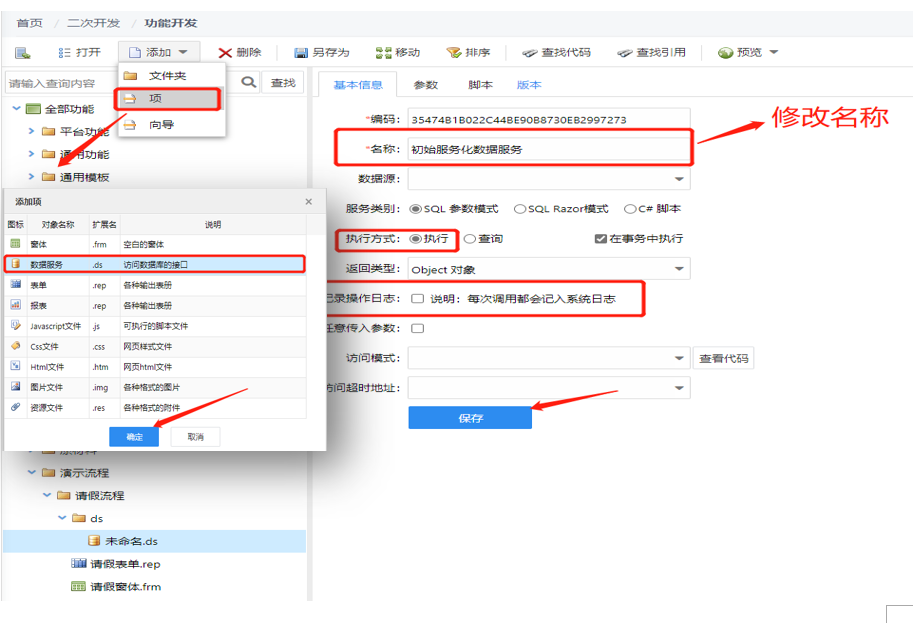Viewport: 913px width, 623px height.
Task: Click the blue 保存 button
Action: pyautogui.click(x=470, y=417)
